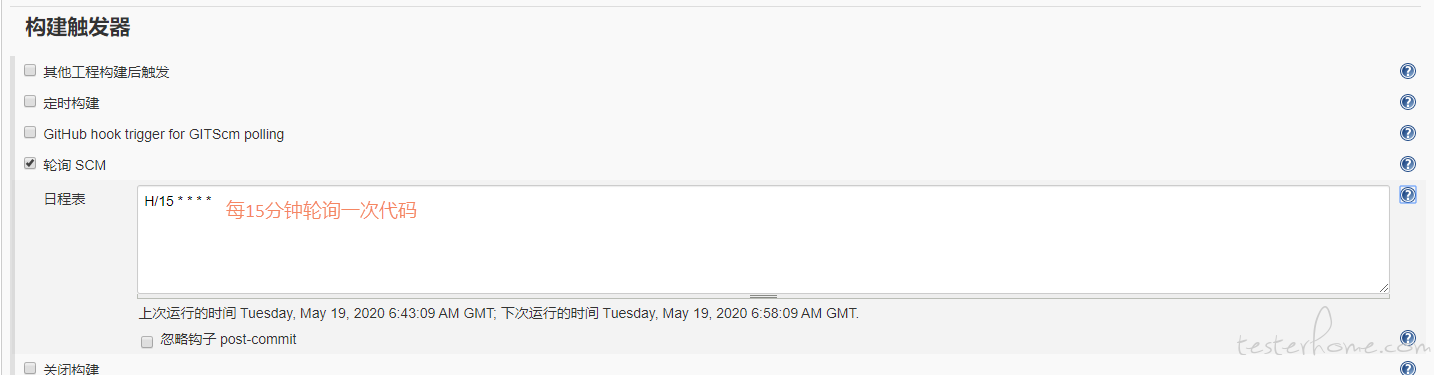Click the 构建触发器 section heading

pos(78,28)
